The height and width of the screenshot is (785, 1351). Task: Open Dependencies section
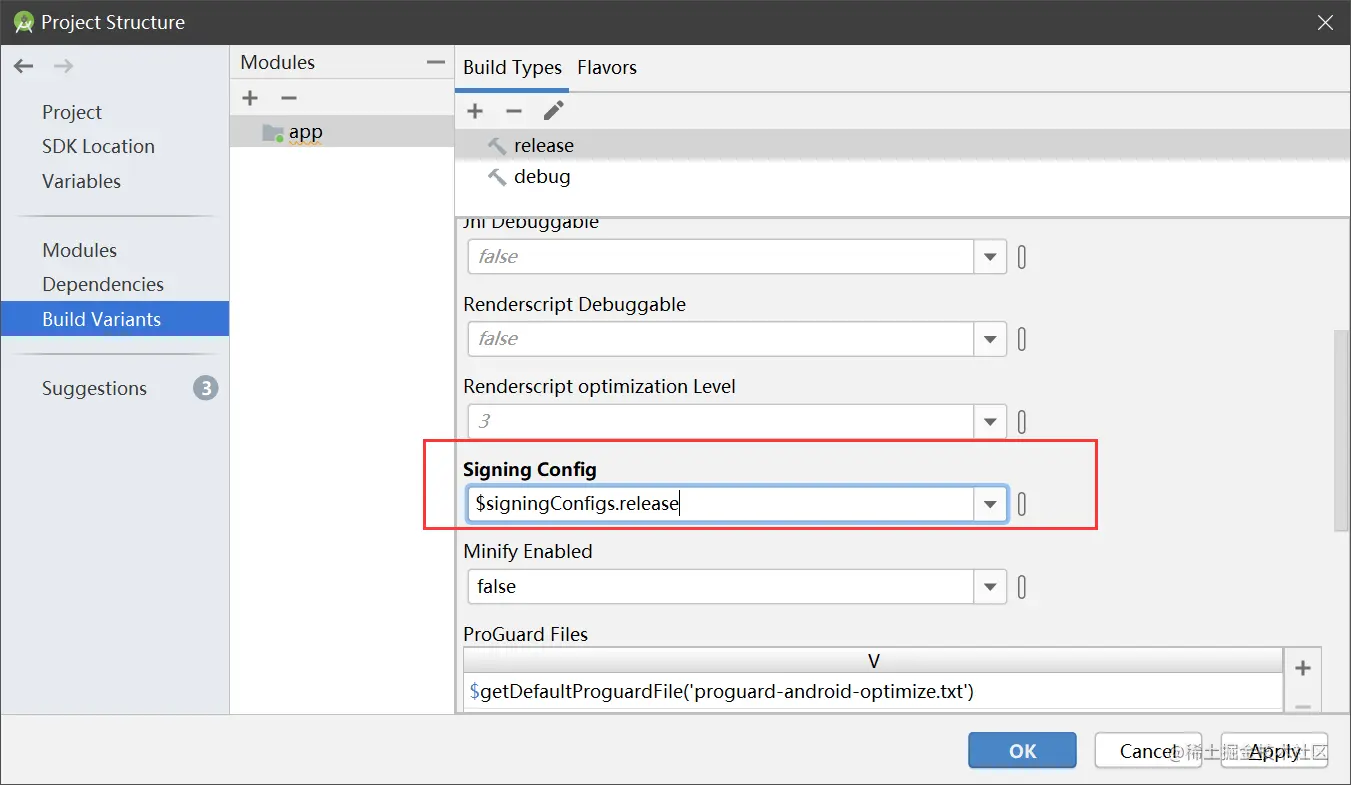pyautogui.click(x=102, y=284)
